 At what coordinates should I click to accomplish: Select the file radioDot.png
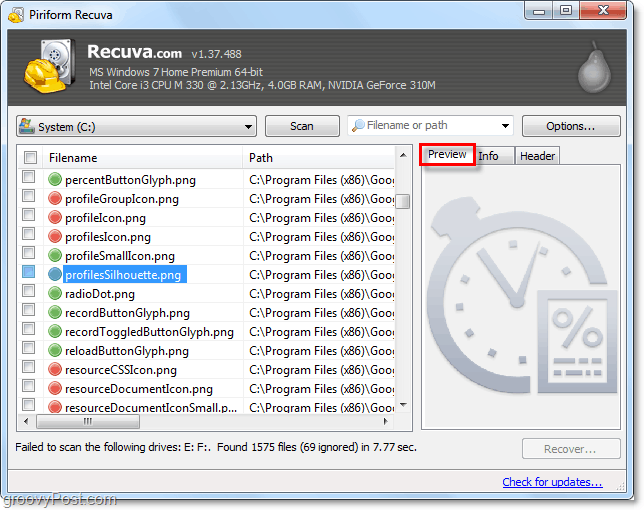[100, 294]
